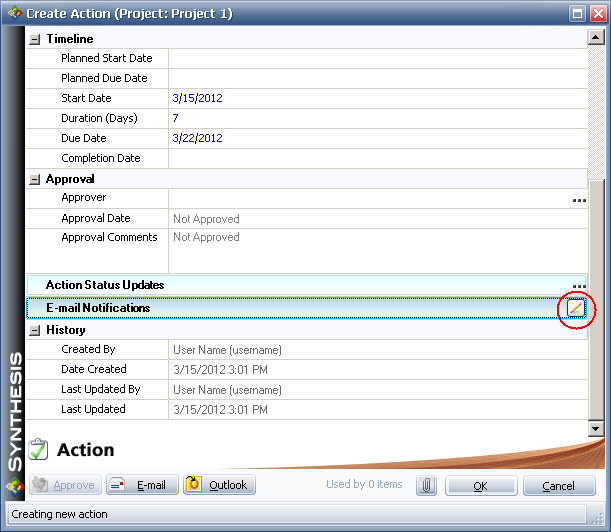Cancel the Create Action dialog
Screen dimensions: 611x532
pyautogui.click(x=558, y=485)
